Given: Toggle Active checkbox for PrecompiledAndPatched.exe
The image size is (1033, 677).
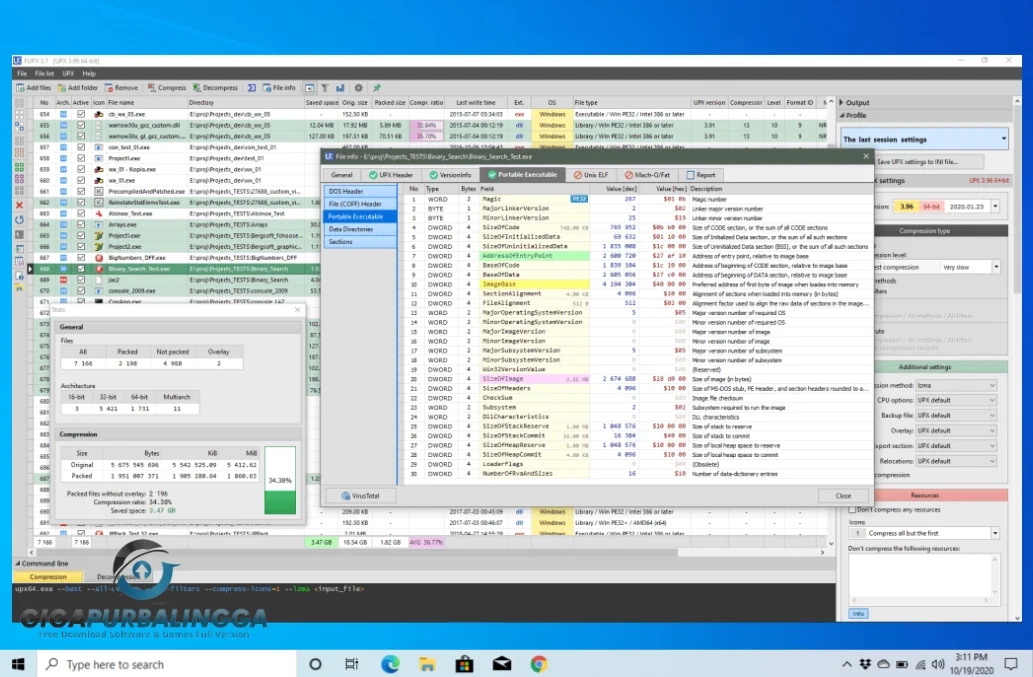Looking at the screenshot, I should pyautogui.click(x=81, y=191).
